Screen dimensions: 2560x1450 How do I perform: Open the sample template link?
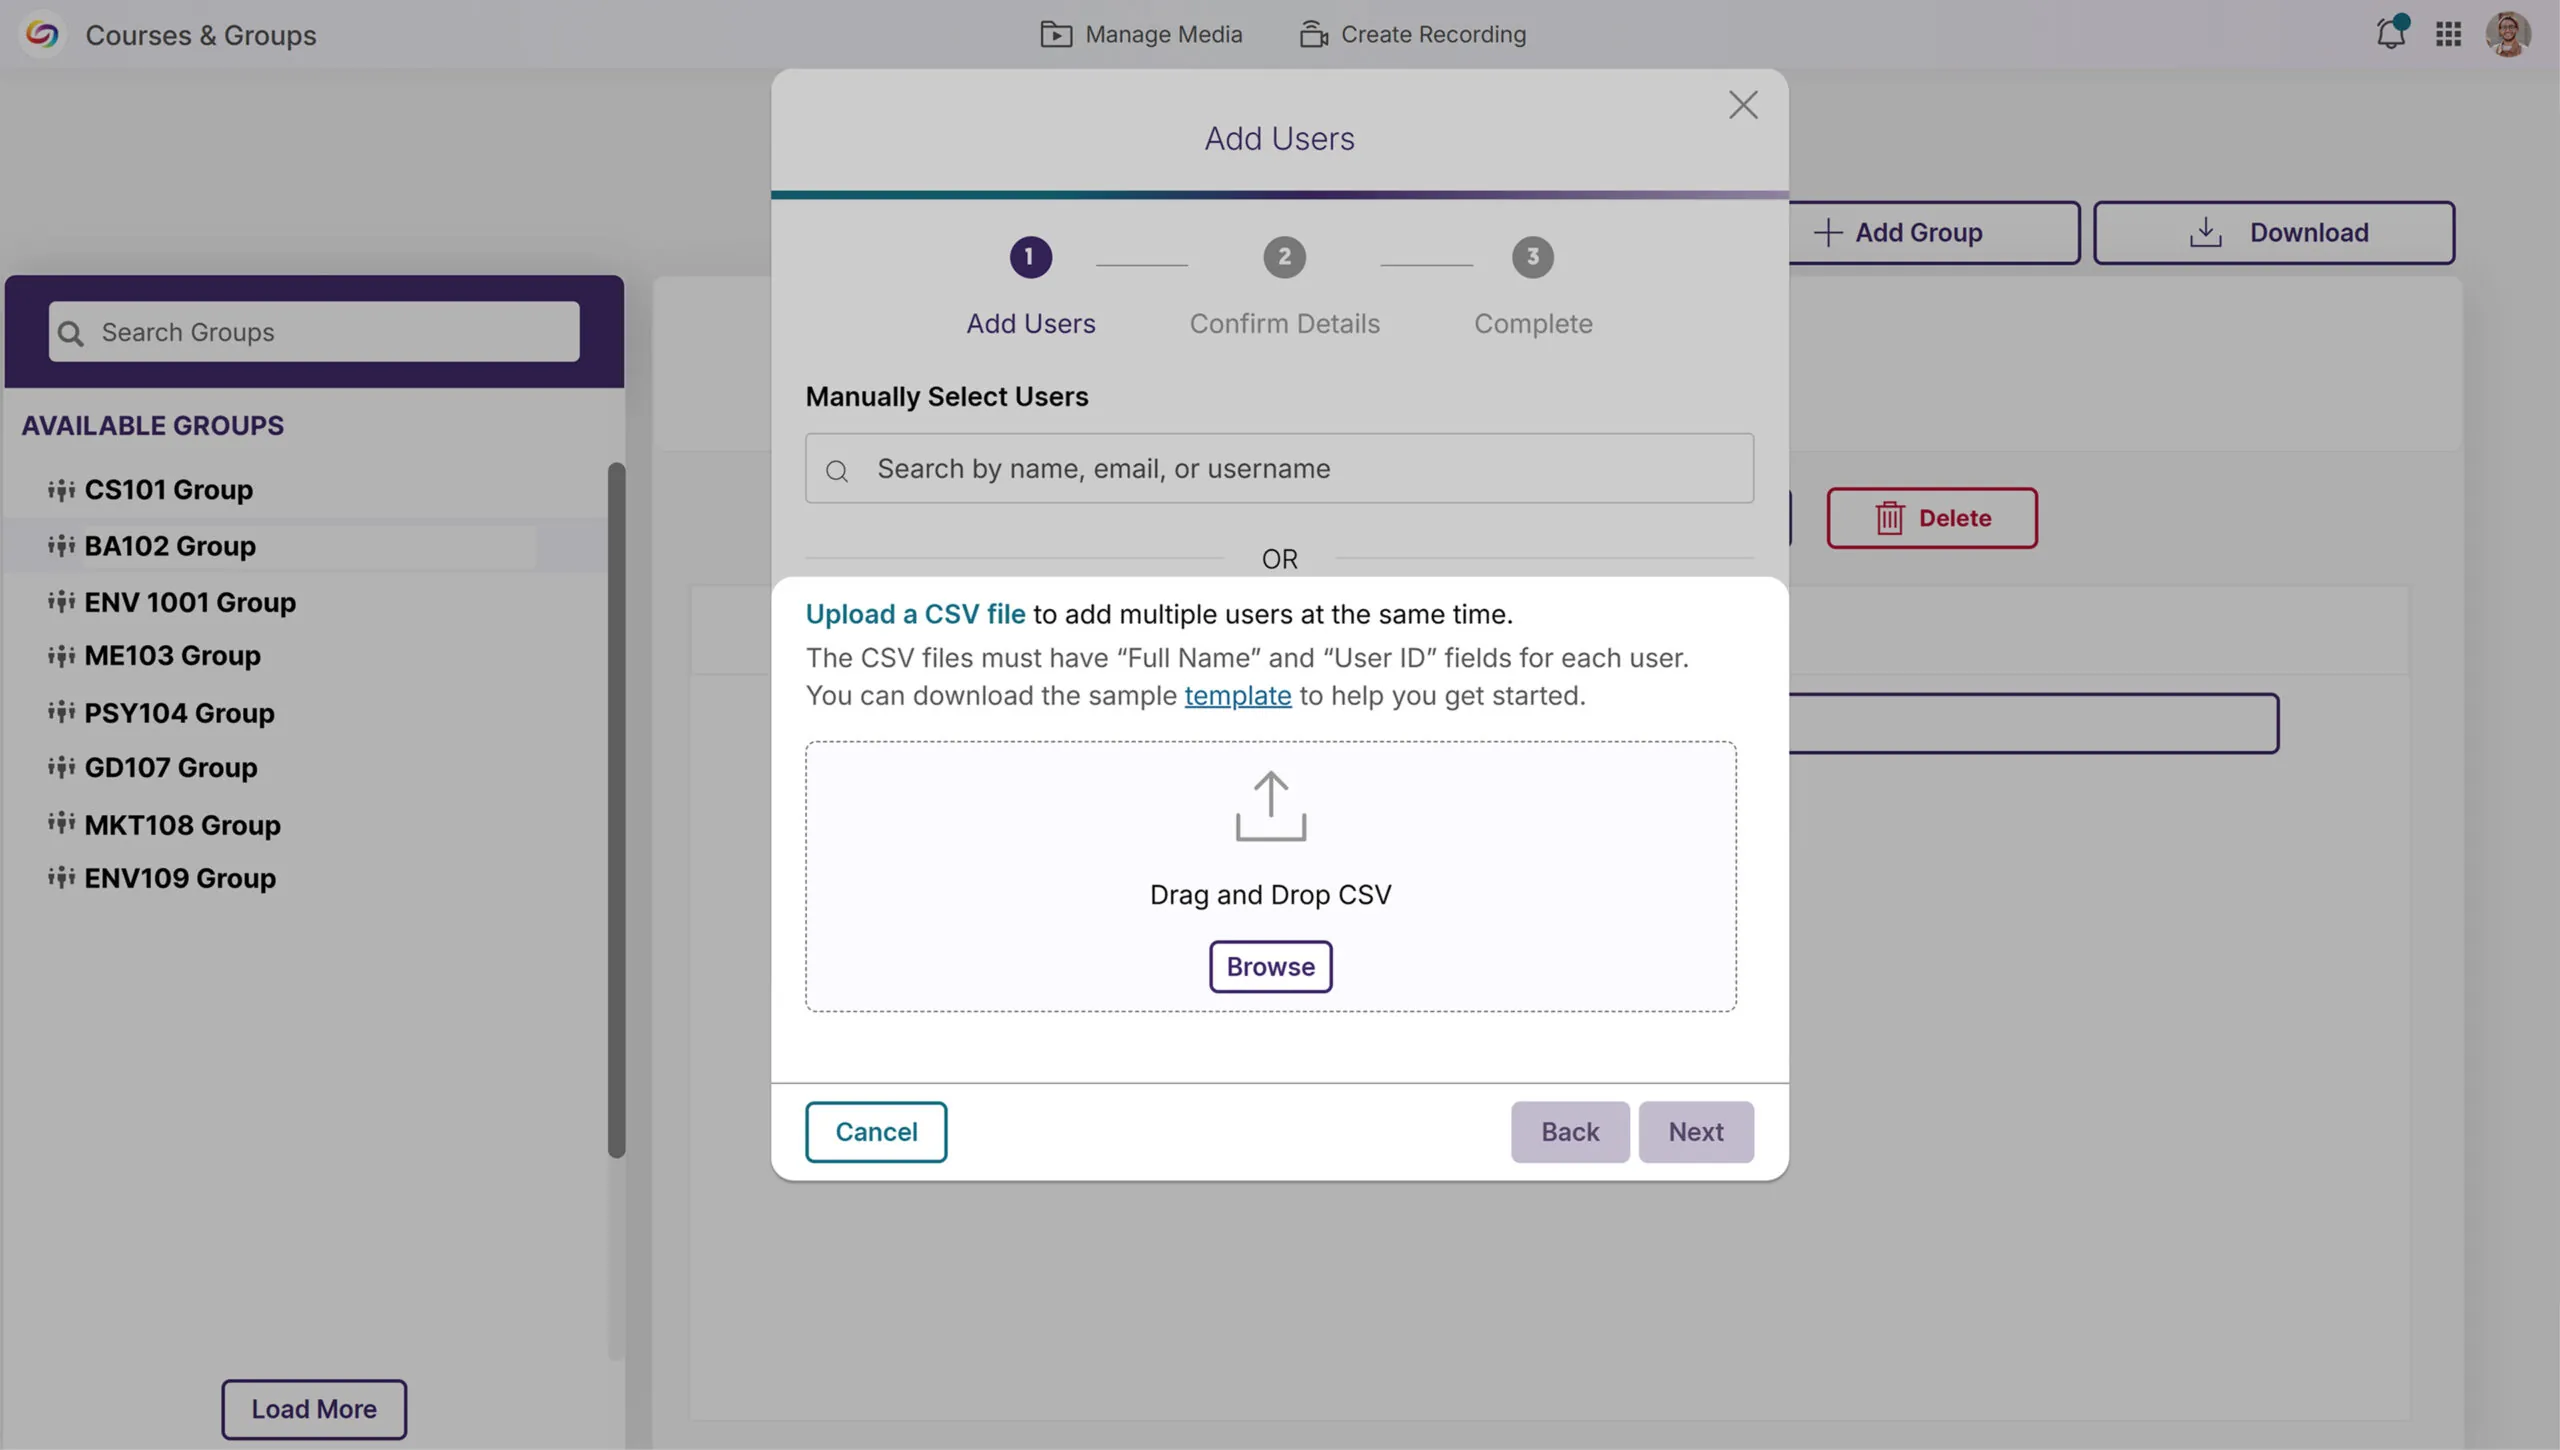(x=1237, y=696)
